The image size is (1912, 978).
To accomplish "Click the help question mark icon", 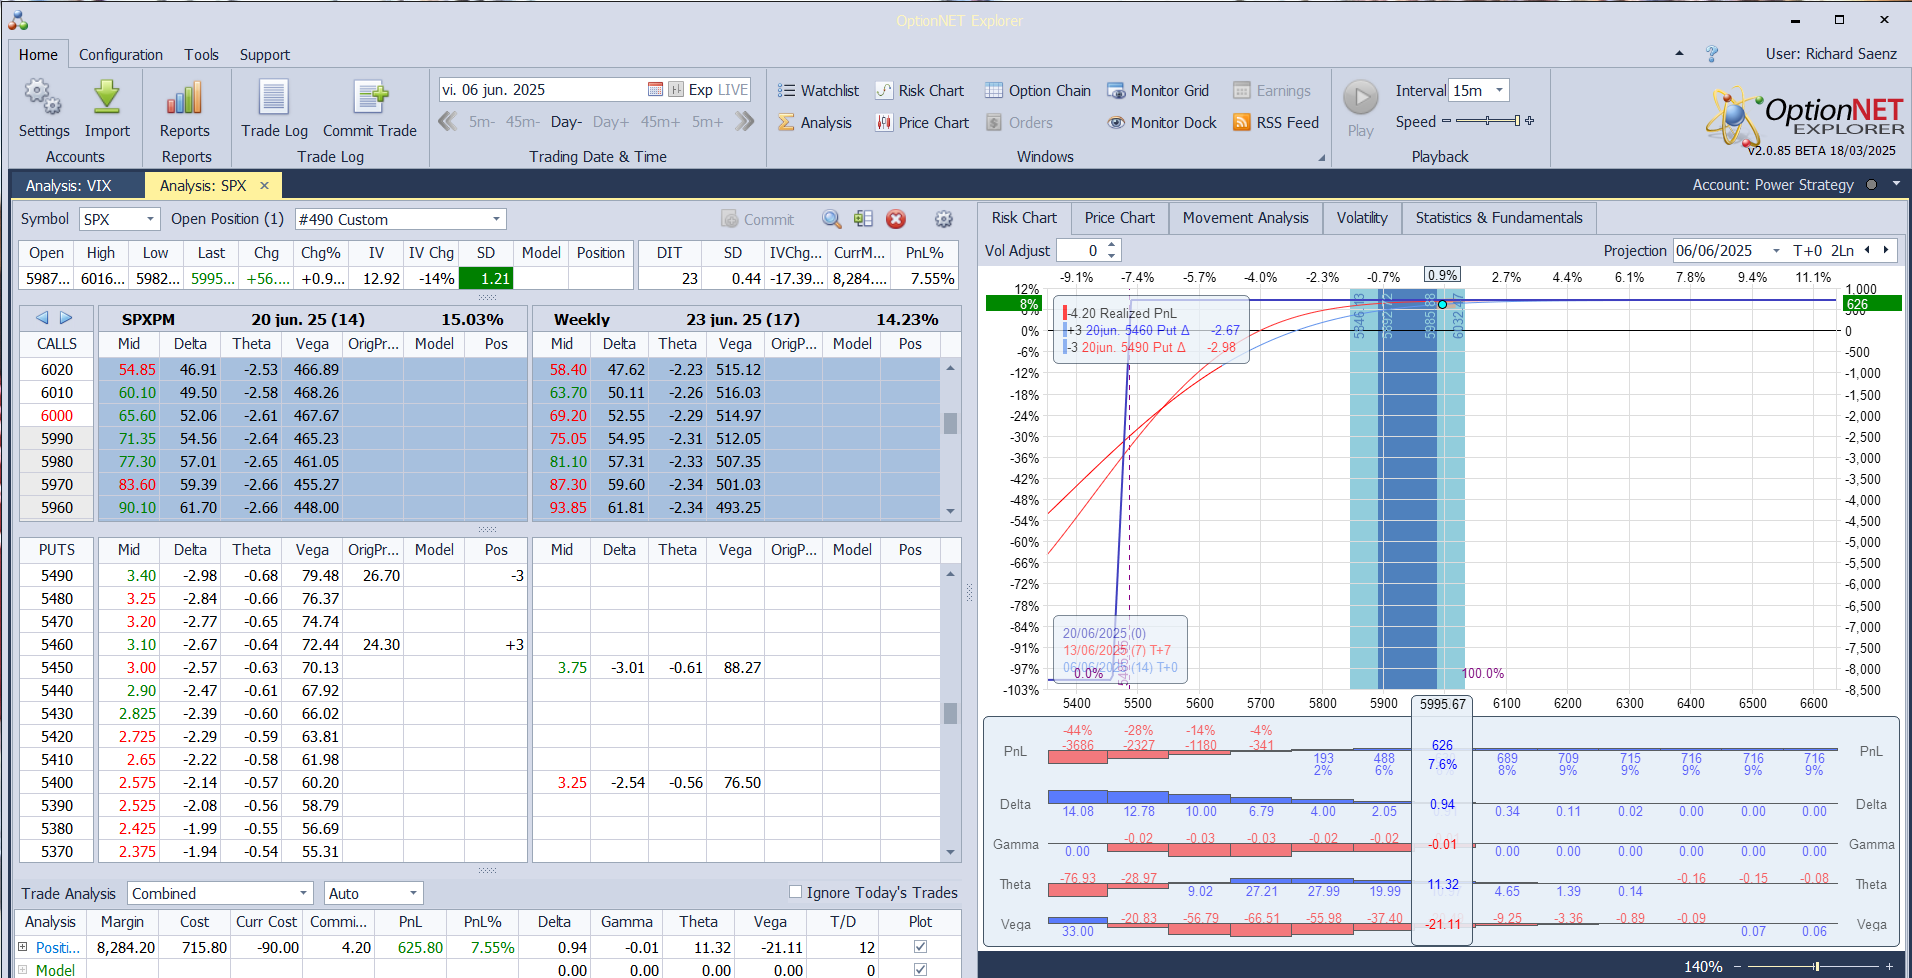I will [x=1712, y=54].
